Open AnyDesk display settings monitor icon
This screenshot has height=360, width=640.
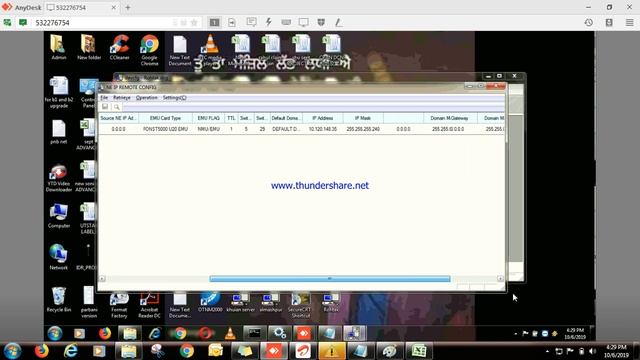point(304,22)
